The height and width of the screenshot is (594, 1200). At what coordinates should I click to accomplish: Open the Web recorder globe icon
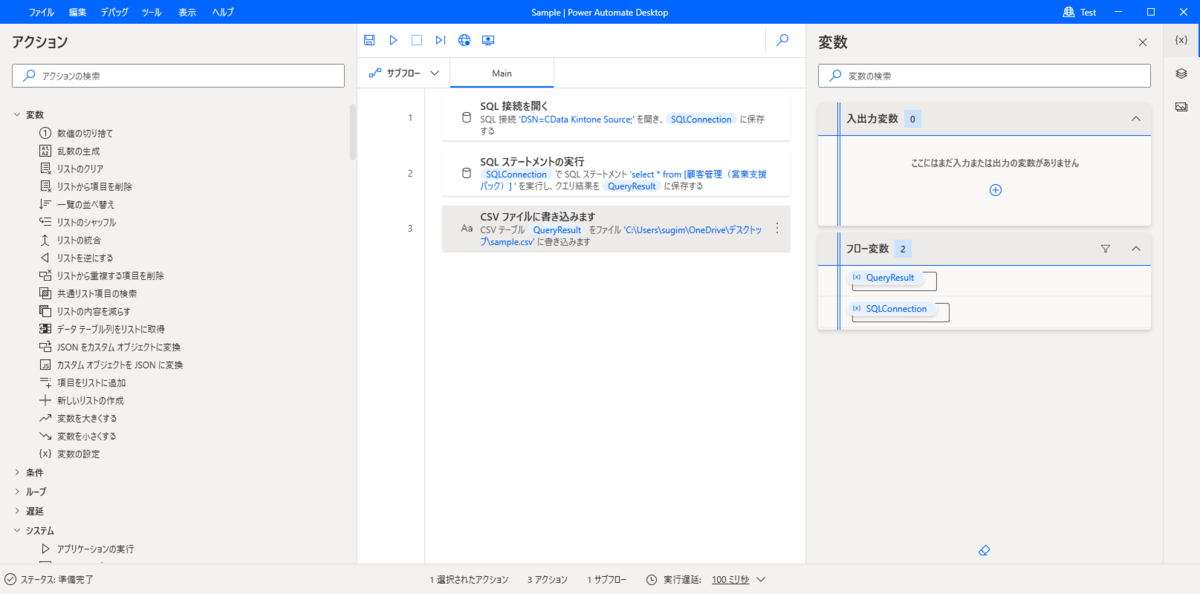pyautogui.click(x=464, y=40)
